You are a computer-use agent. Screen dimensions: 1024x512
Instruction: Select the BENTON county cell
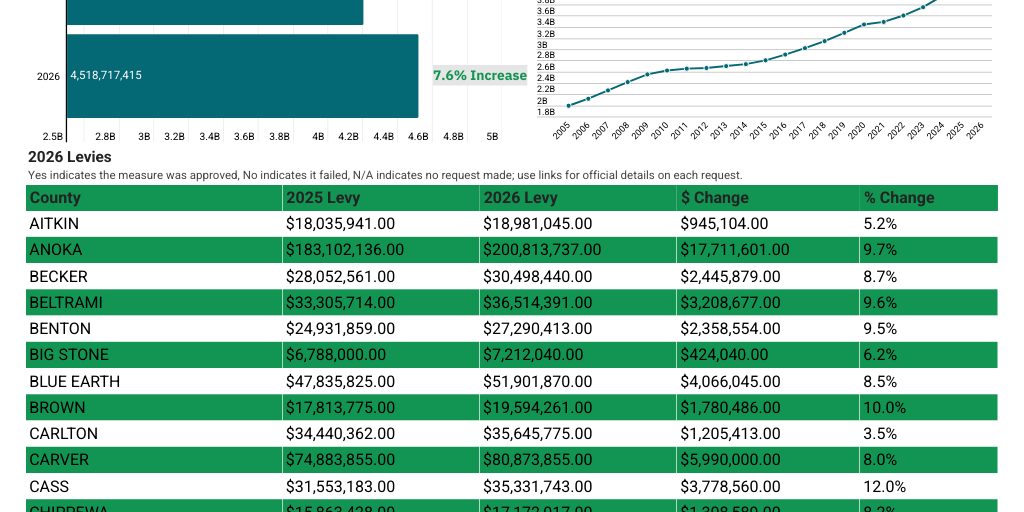154,328
